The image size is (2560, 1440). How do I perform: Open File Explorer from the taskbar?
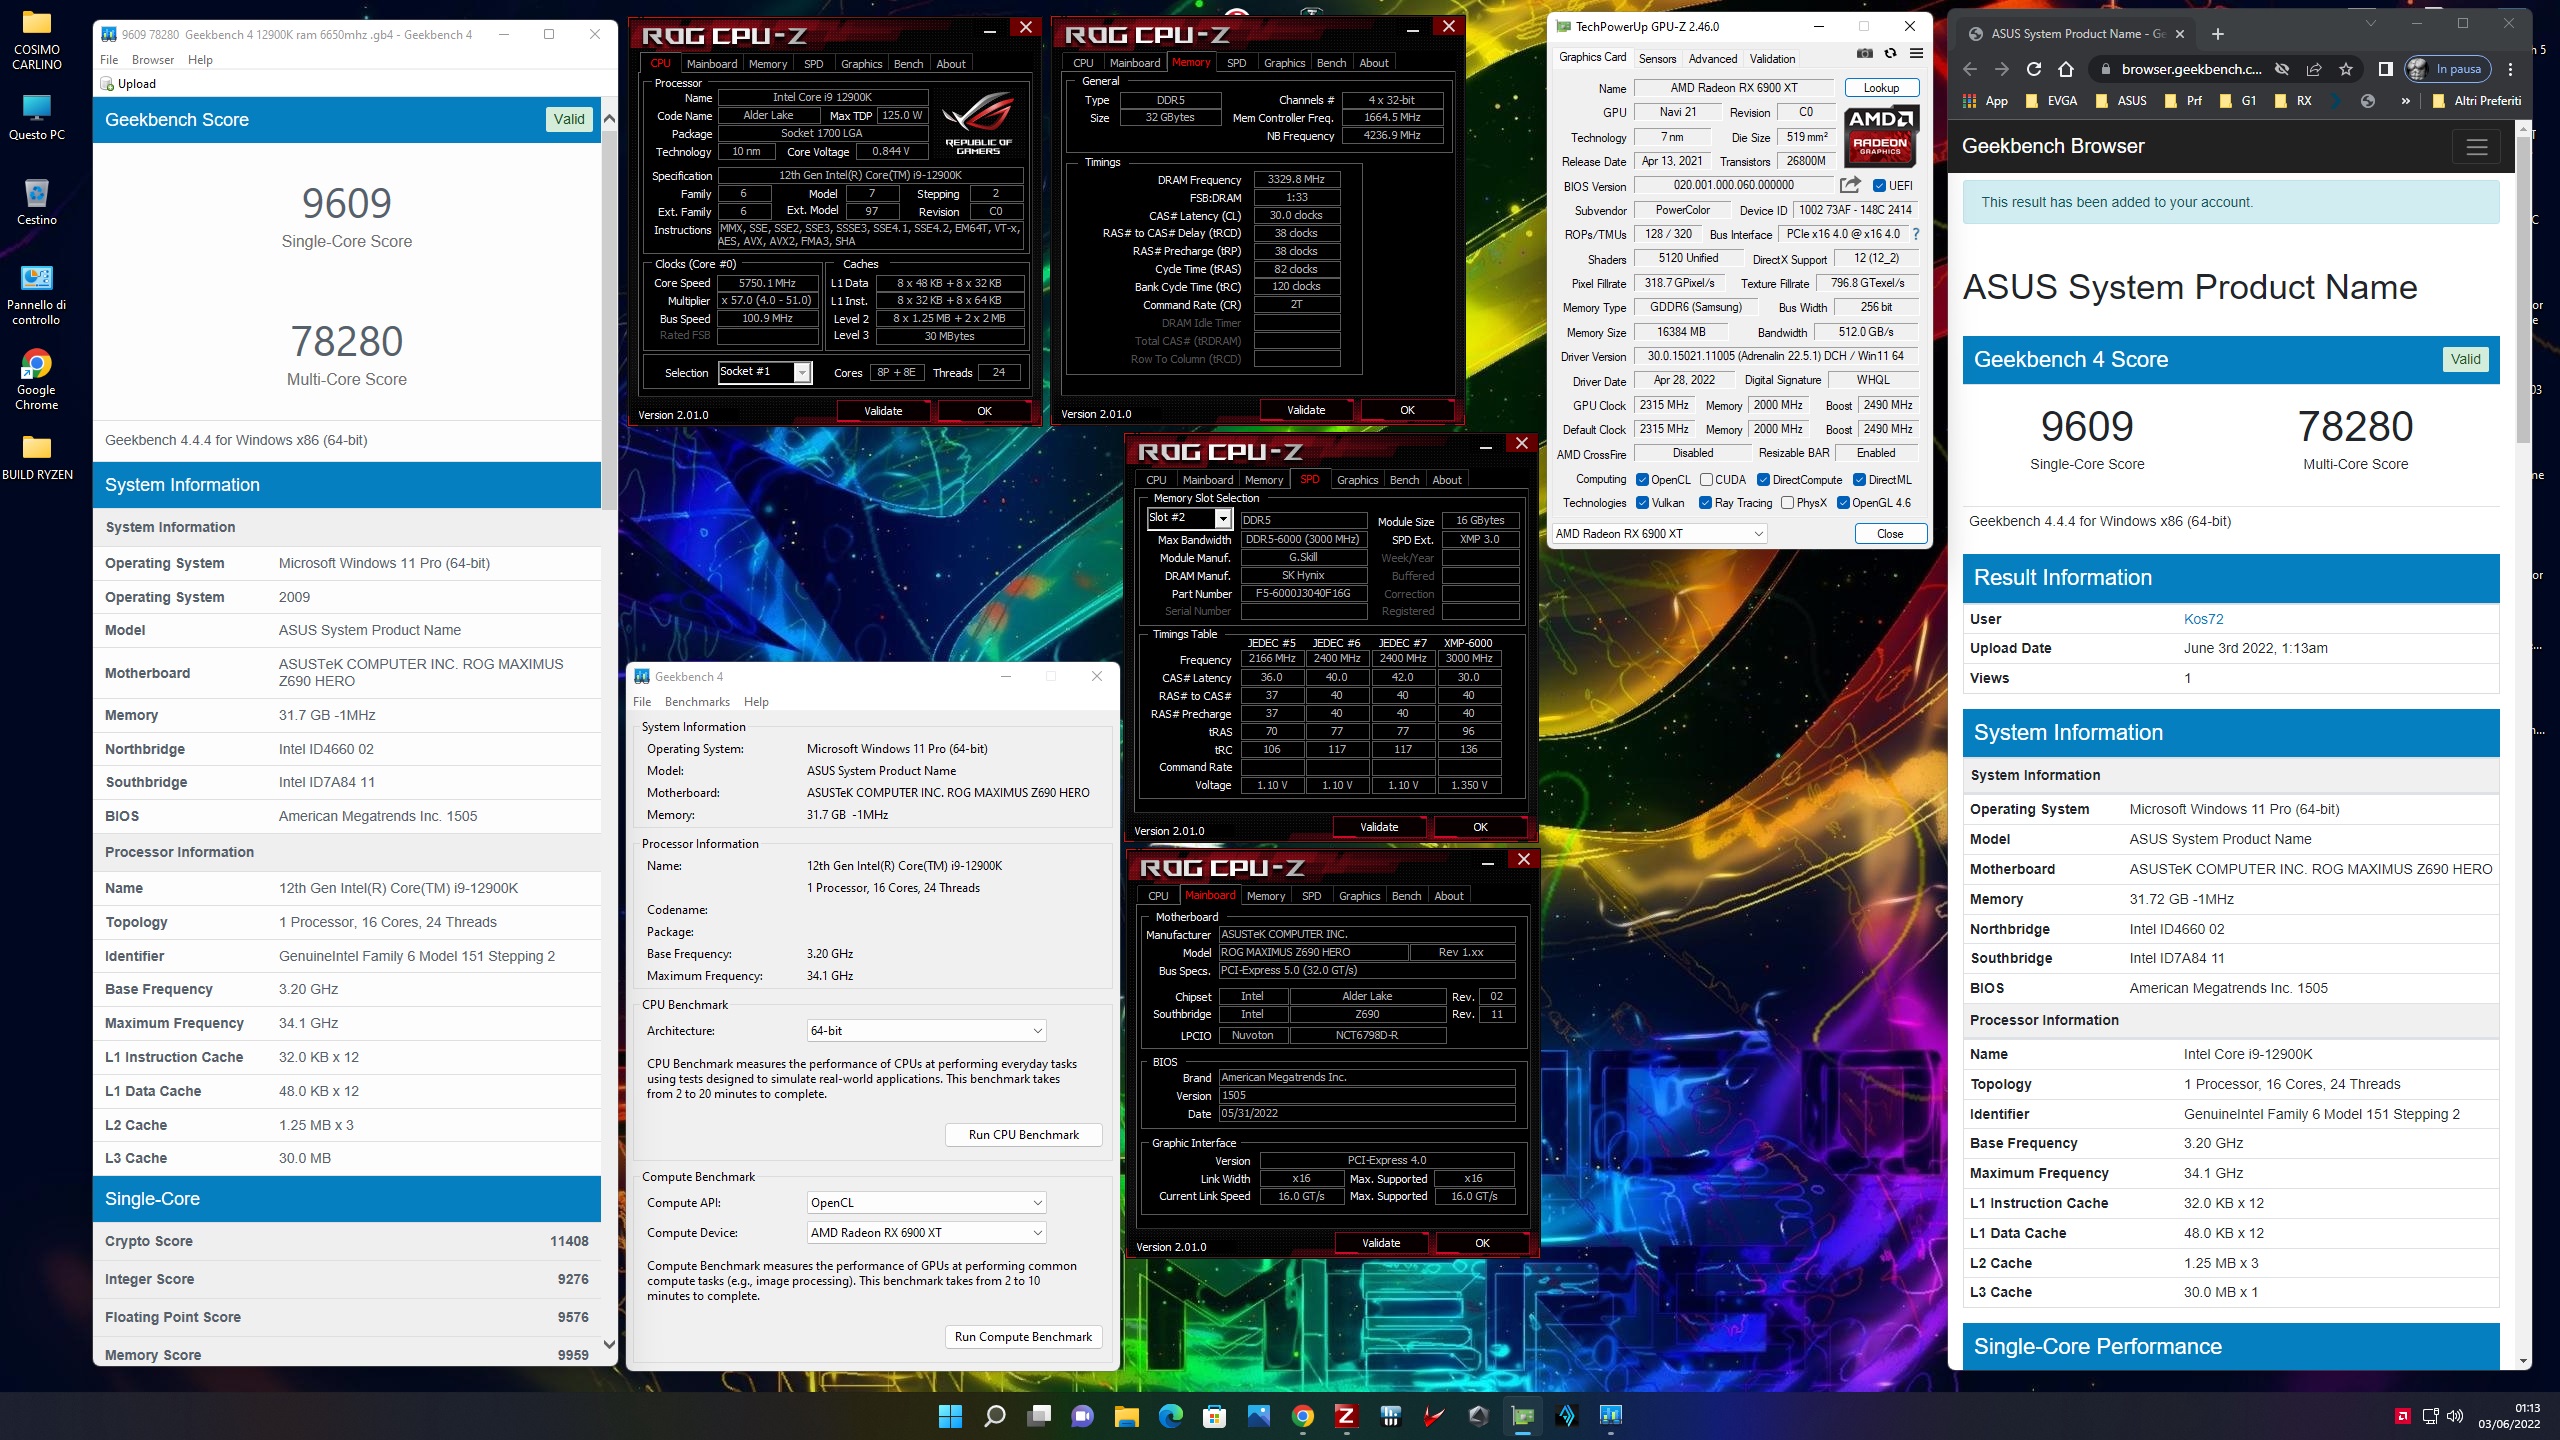click(x=1126, y=1416)
